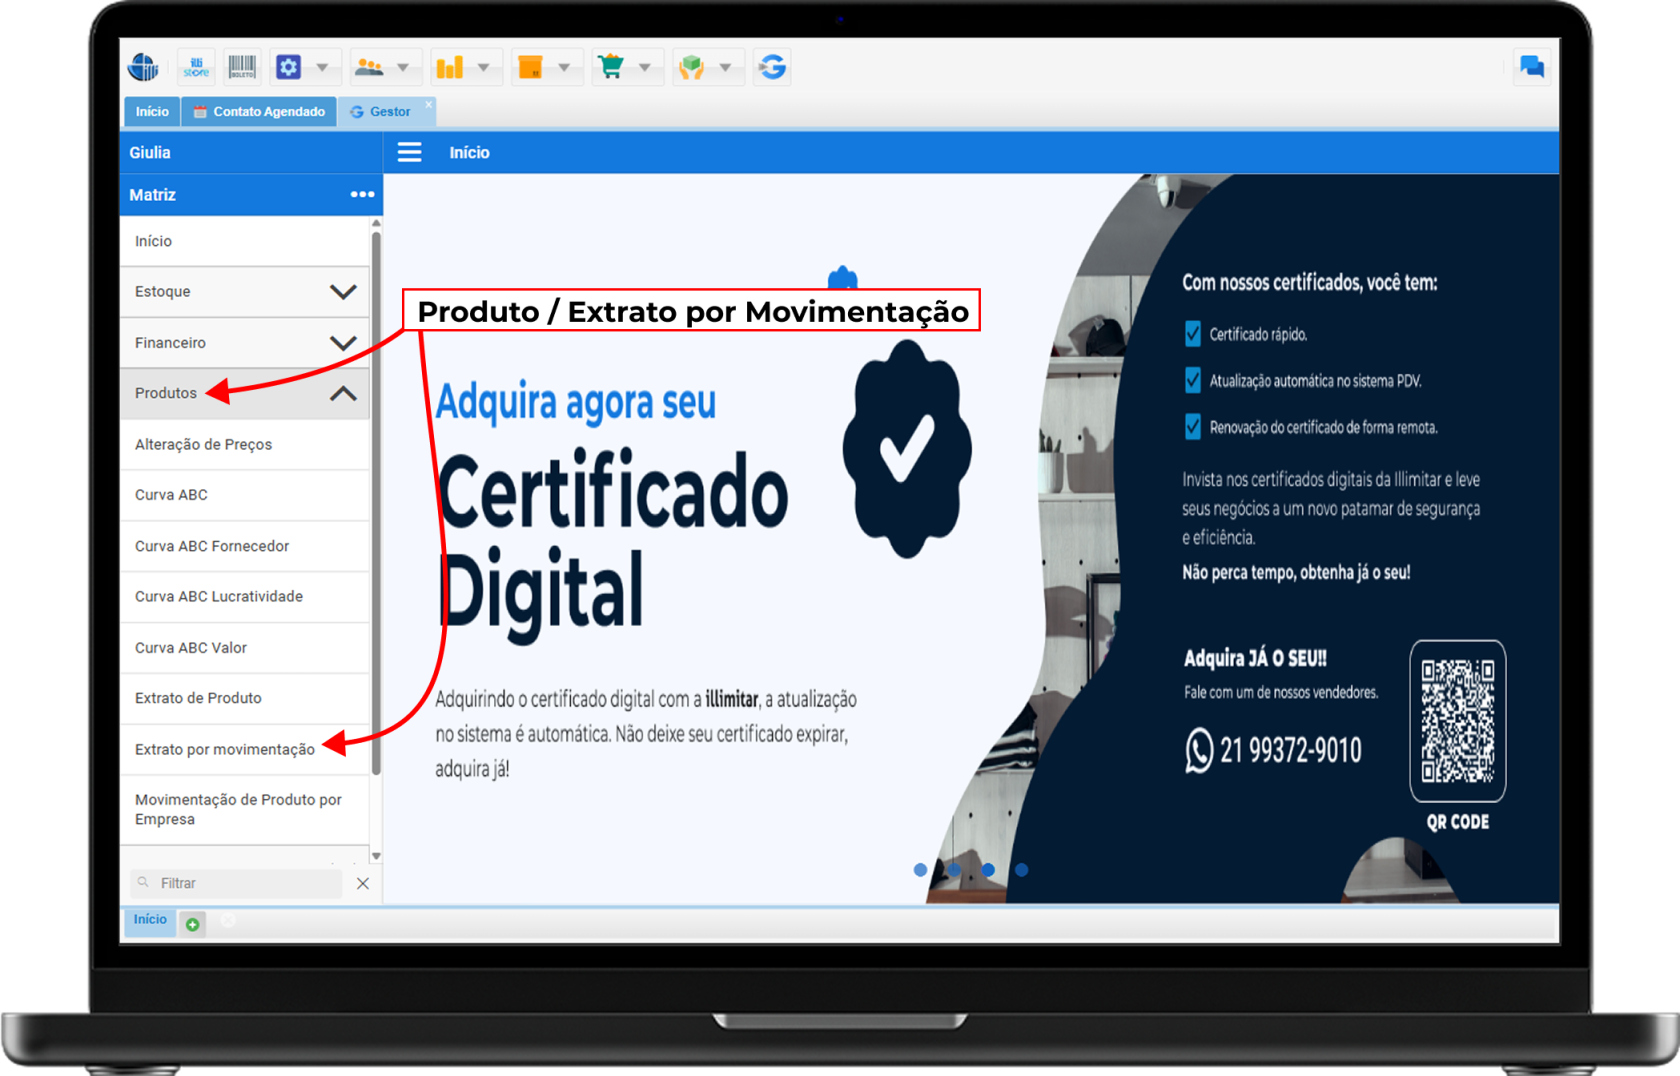Screen dimensions: 1680x1076
Task: Click the blue G Gestor toolbar icon
Action: [x=772, y=67]
